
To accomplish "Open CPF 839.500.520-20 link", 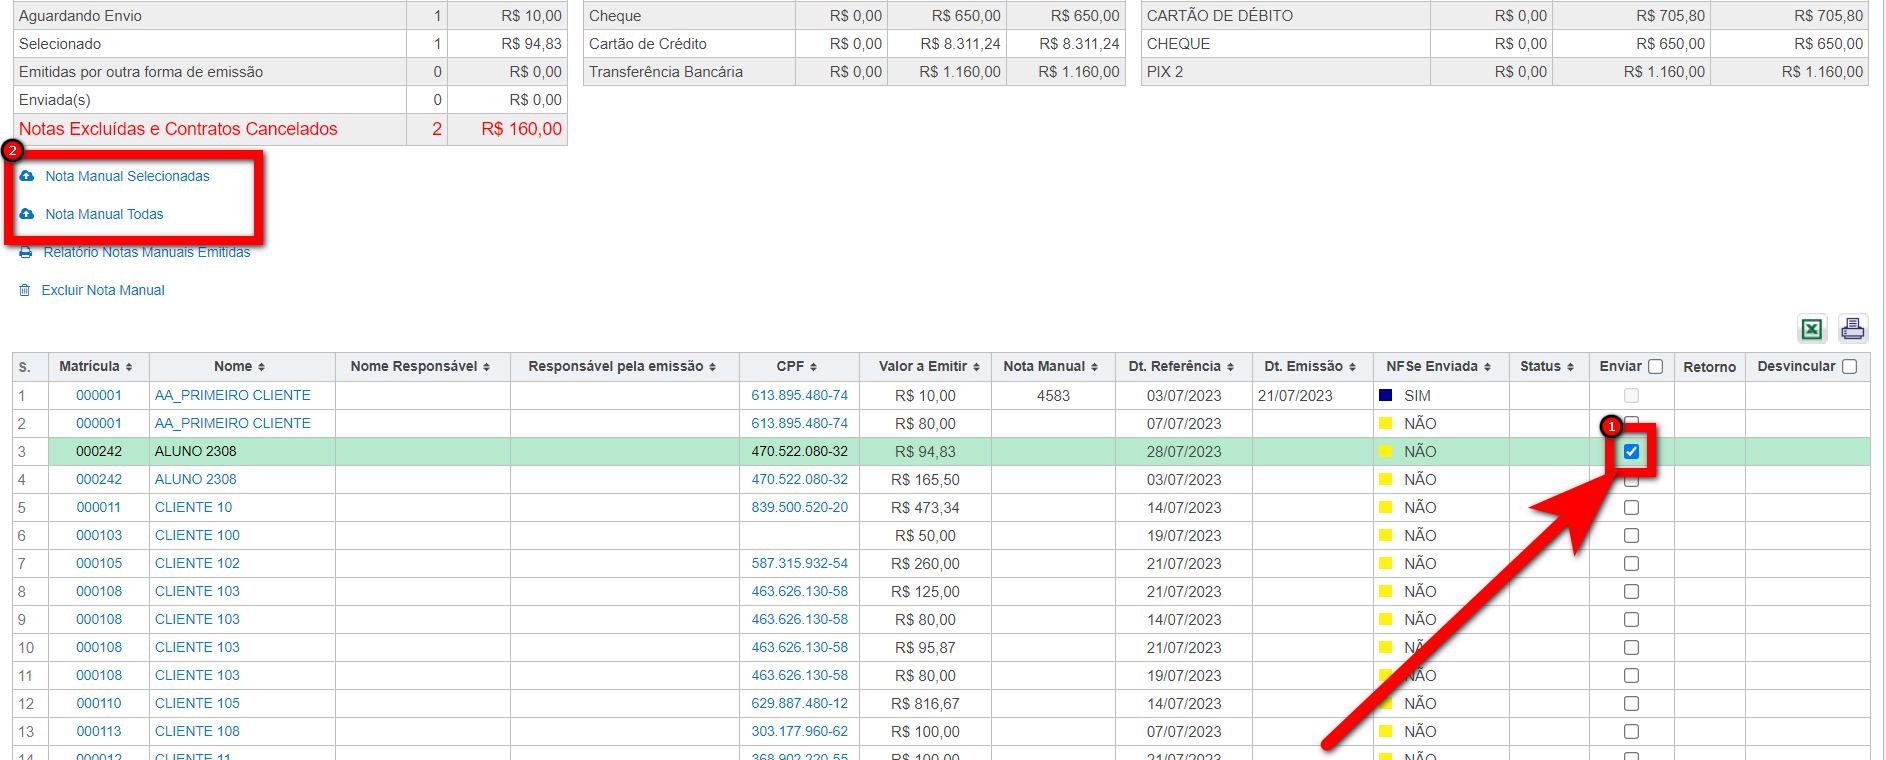I will tap(799, 507).
